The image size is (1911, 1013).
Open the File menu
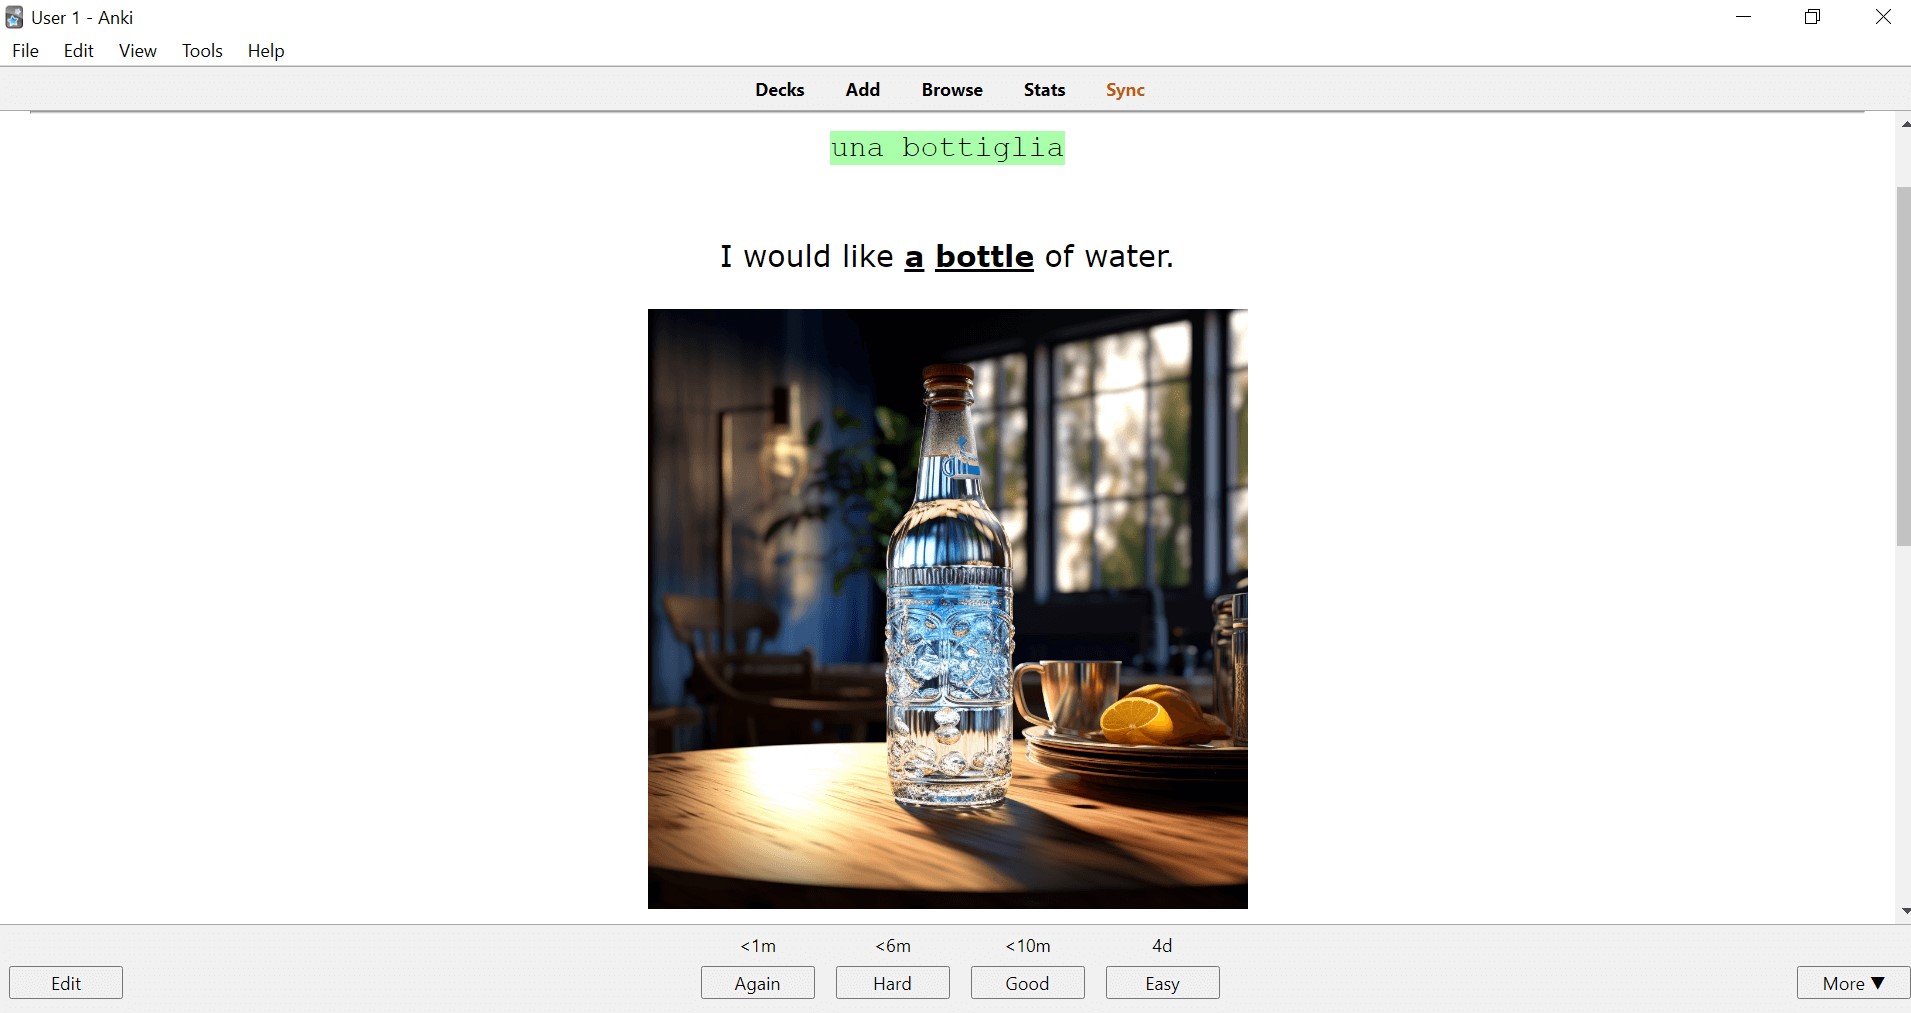pos(25,51)
